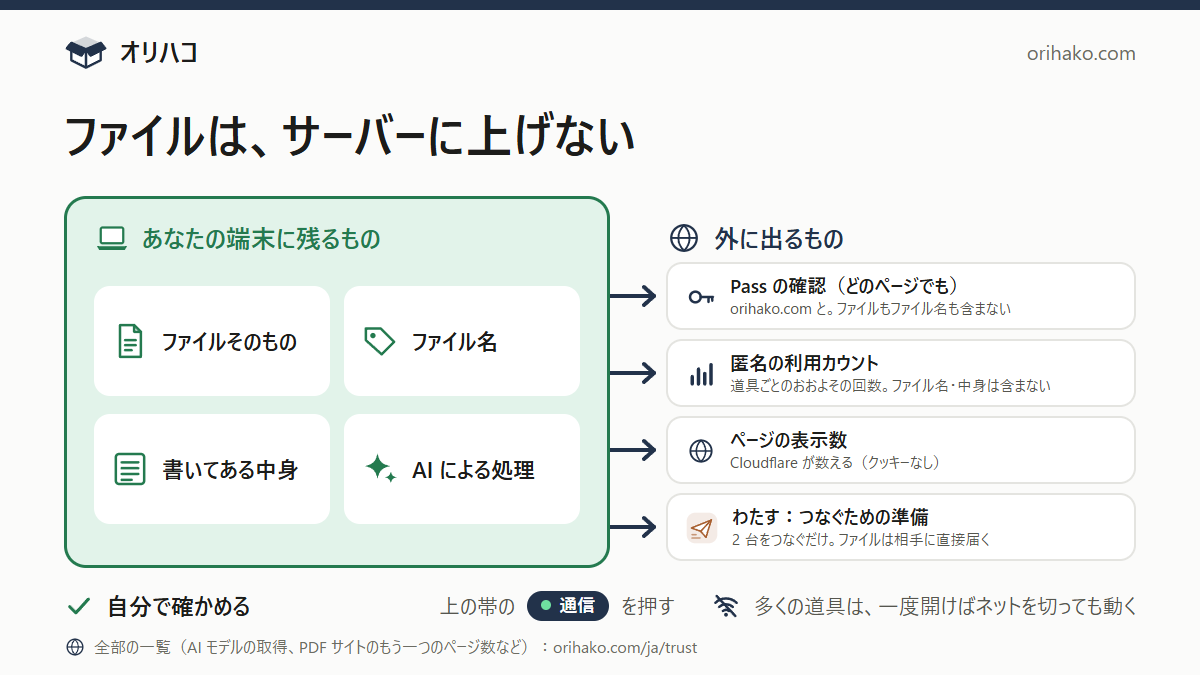Click the 匿名の利用カウント title
Image resolution: width=1200 pixels, height=675 pixels.
click(805, 363)
